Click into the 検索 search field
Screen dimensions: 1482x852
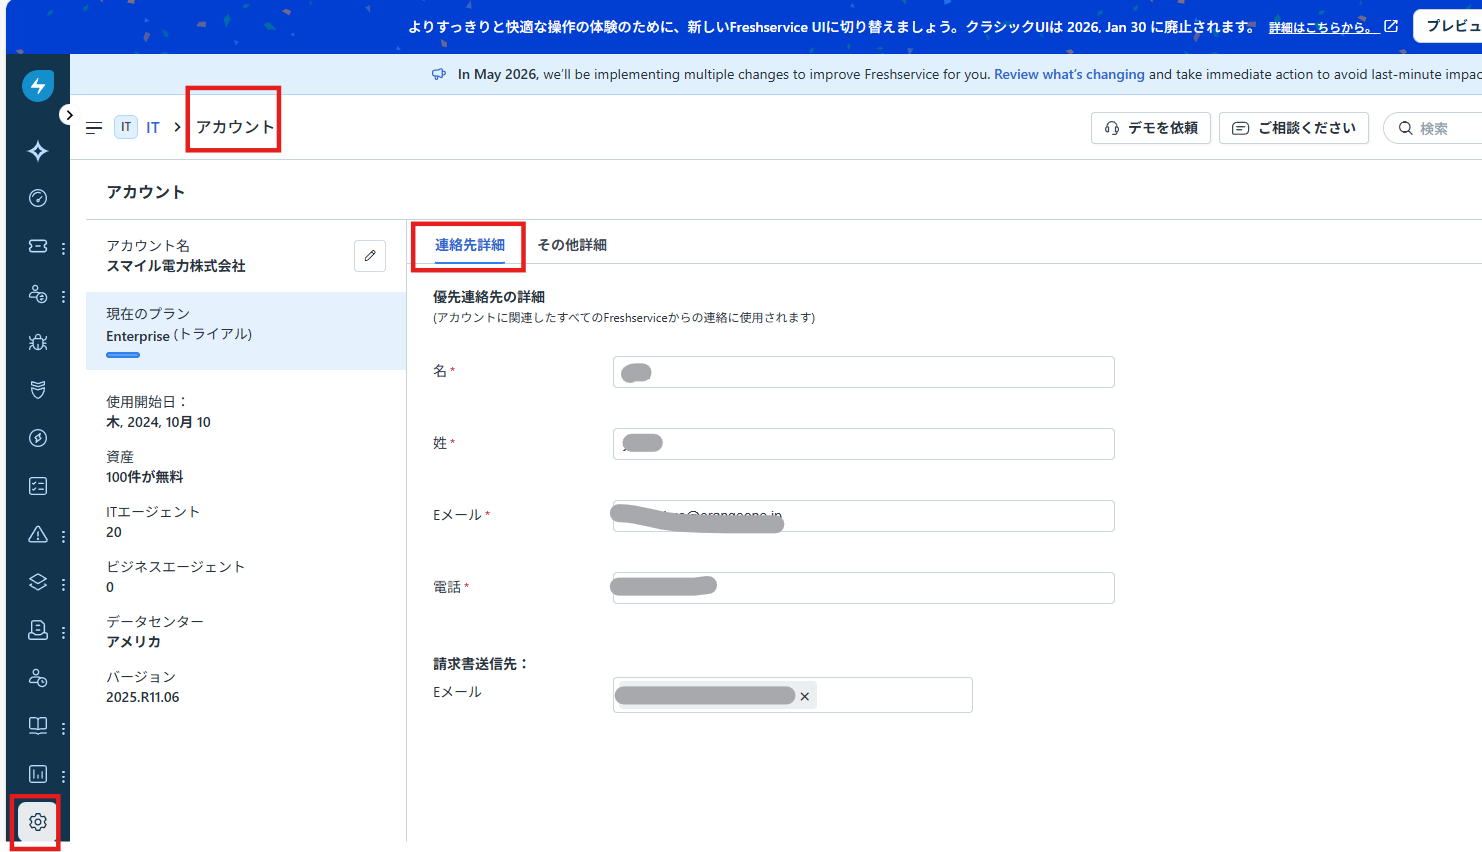click(x=1433, y=128)
